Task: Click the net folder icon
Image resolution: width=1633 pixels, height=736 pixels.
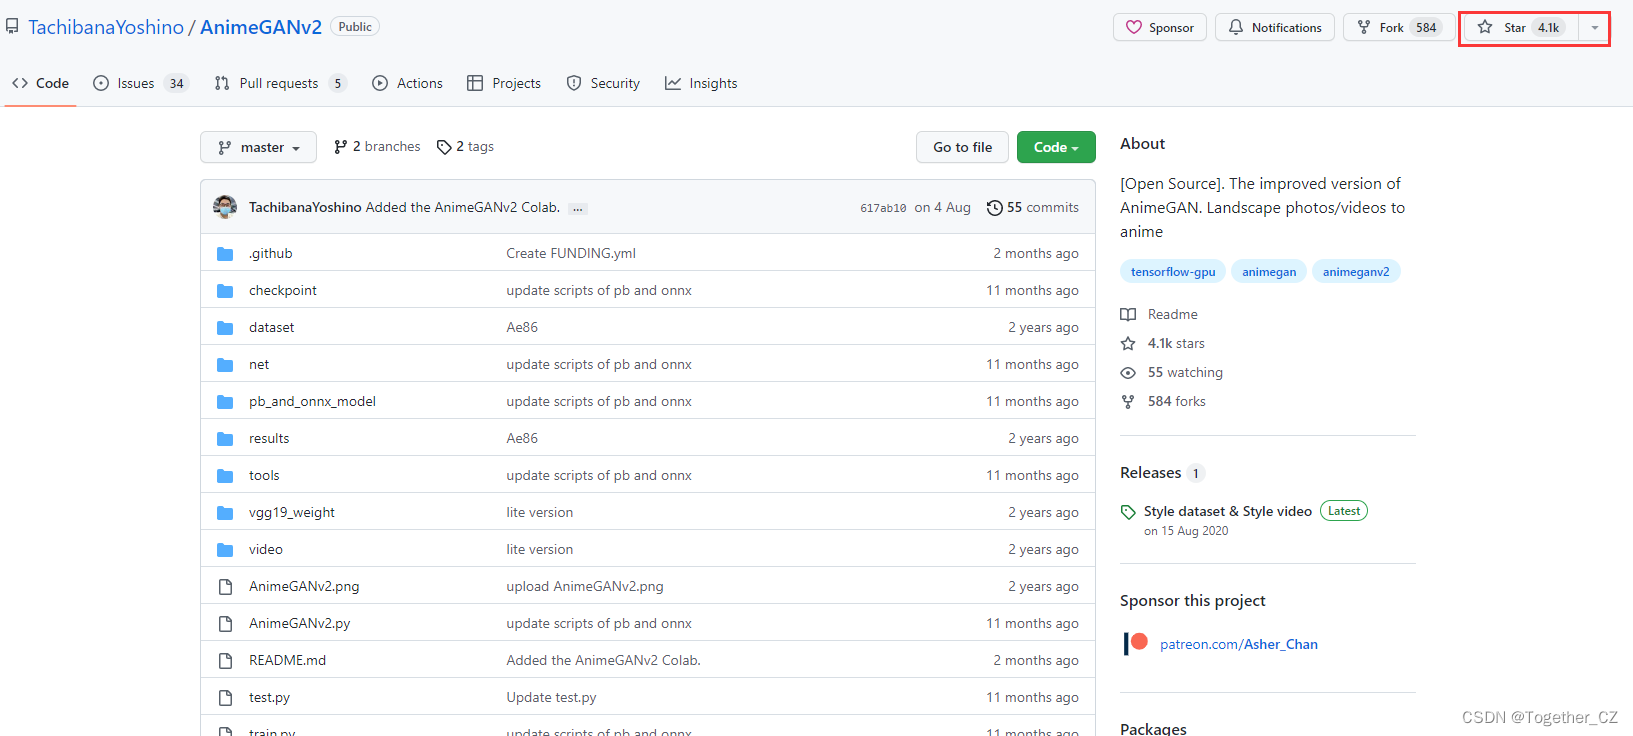Action: [225, 365]
